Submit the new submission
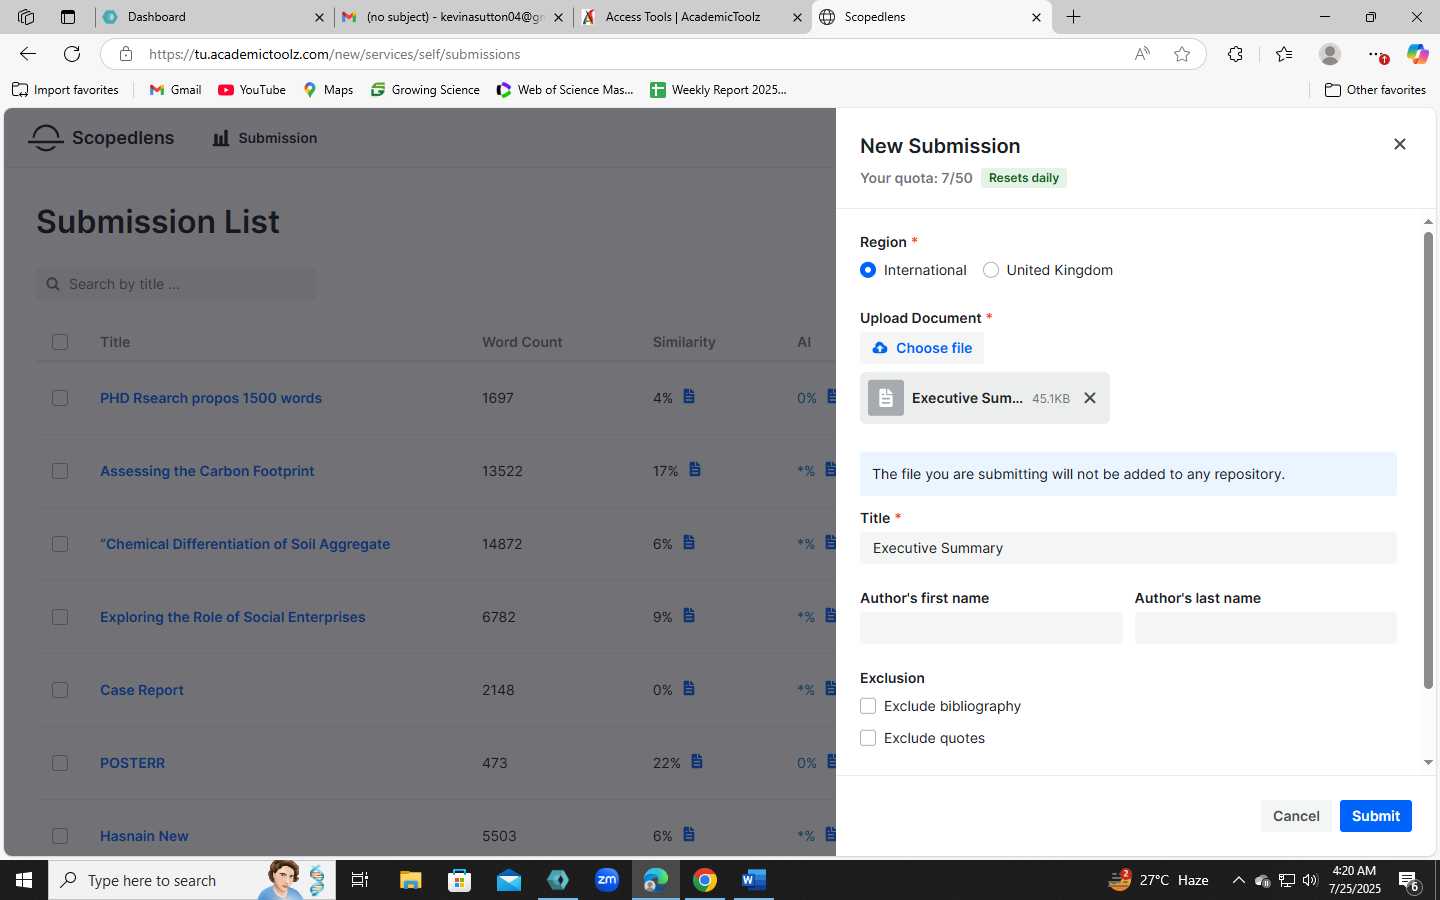The width and height of the screenshot is (1440, 900). 1376,816
